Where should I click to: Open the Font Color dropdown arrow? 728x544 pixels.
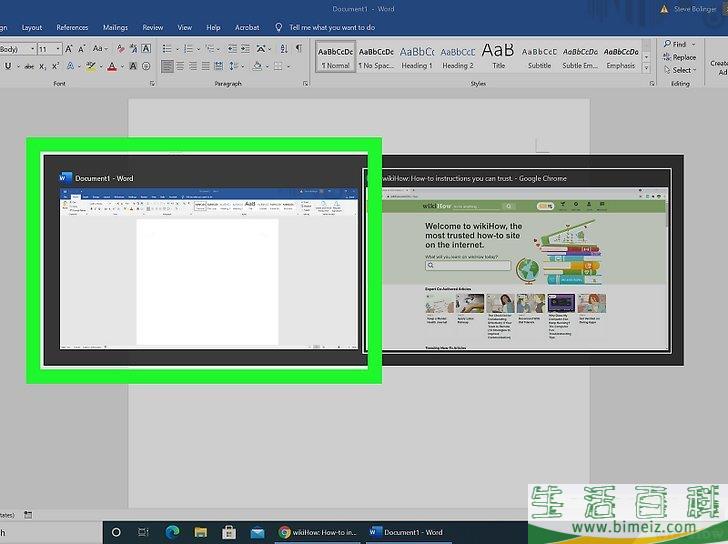[x=122, y=66]
